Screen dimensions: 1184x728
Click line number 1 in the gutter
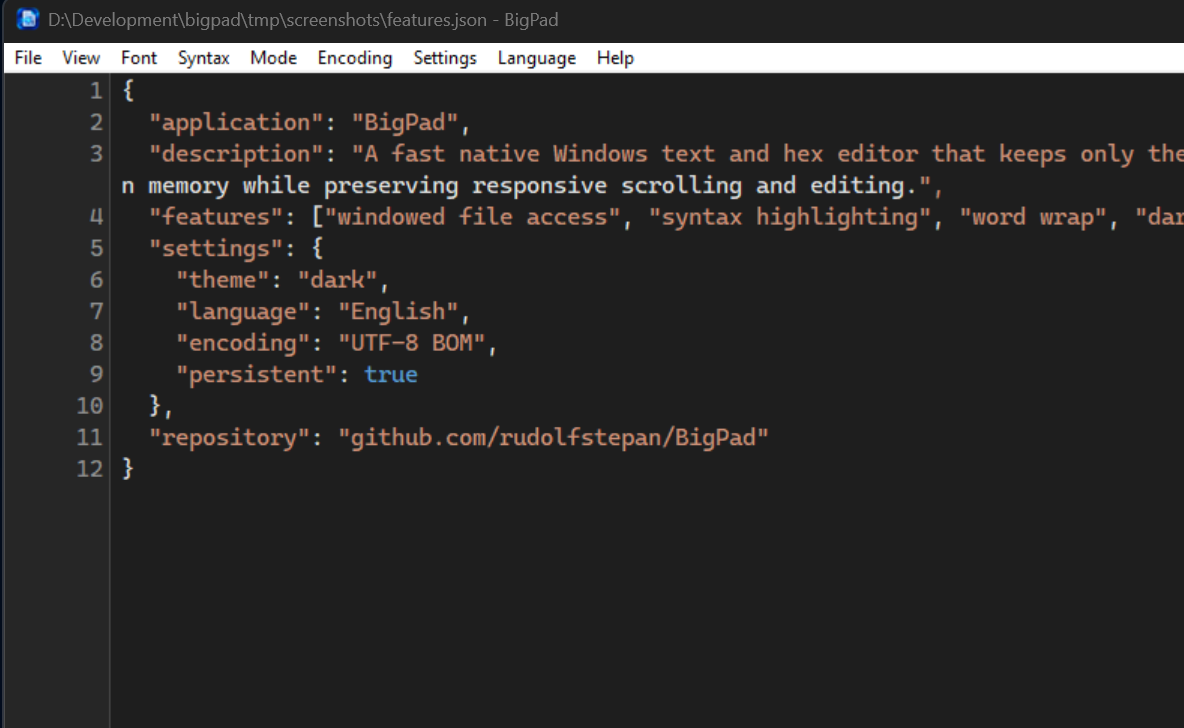tap(96, 91)
